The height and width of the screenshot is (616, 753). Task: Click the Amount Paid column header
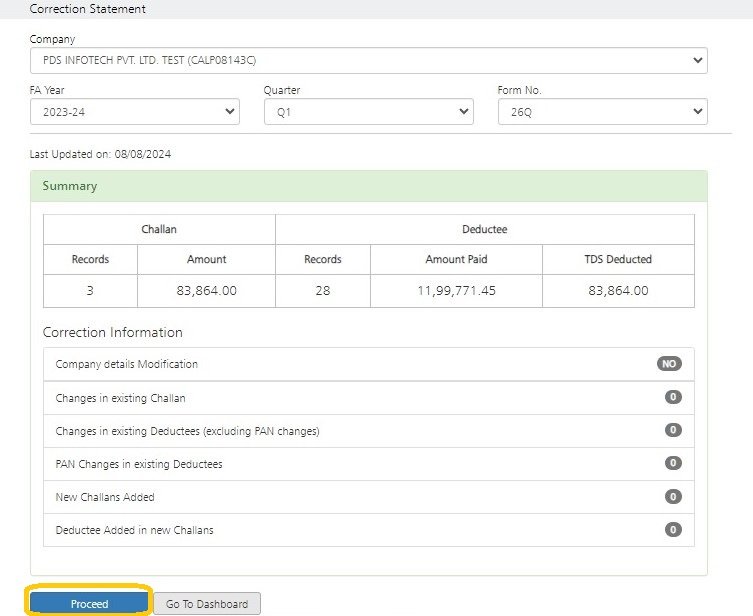point(456,260)
